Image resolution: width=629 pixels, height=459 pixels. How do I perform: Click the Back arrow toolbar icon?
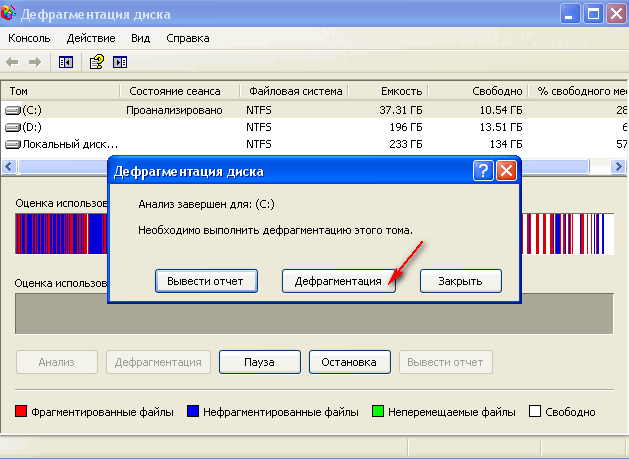point(14,62)
